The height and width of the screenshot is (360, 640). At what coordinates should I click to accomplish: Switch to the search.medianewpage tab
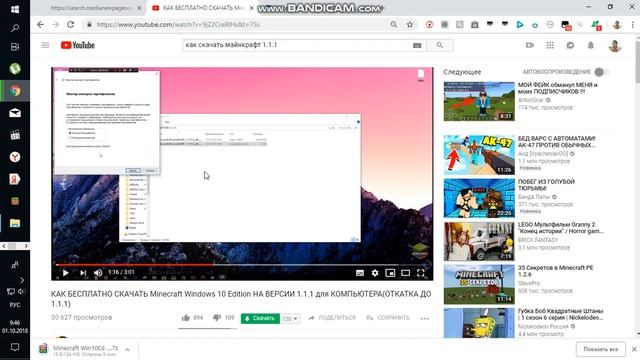pyautogui.click(x=92, y=8)
